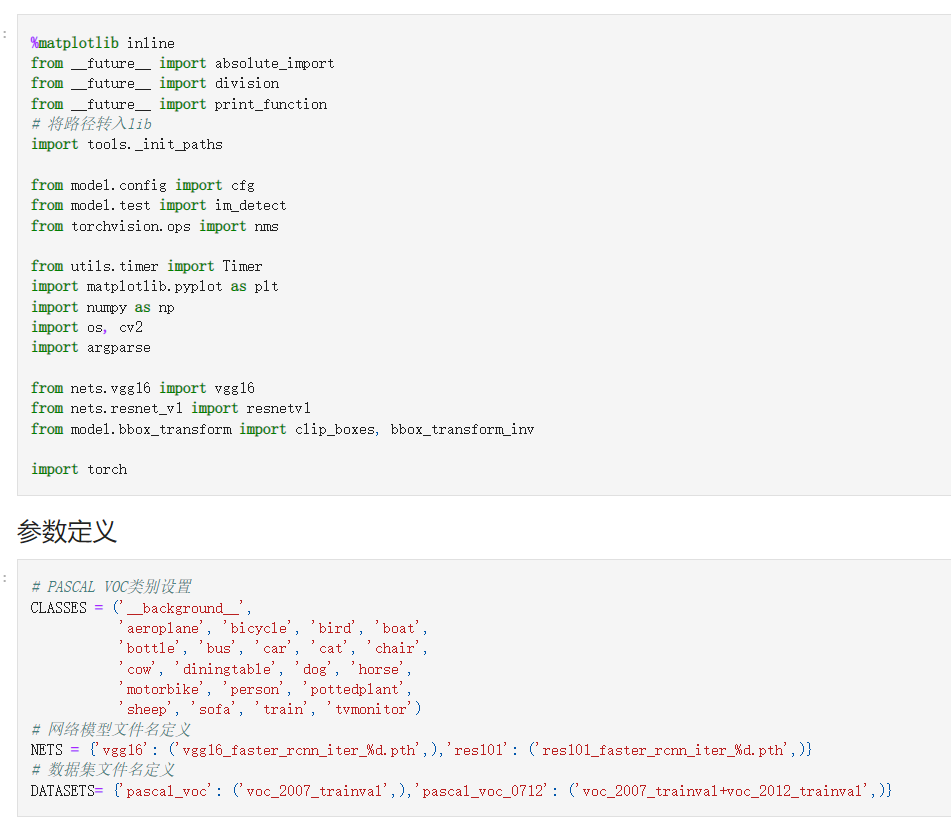Image resolution: width=951 pixels, height=820 pixels.
Task: Click the DATASETS dictionary line
Action: (x=460, y=791)
